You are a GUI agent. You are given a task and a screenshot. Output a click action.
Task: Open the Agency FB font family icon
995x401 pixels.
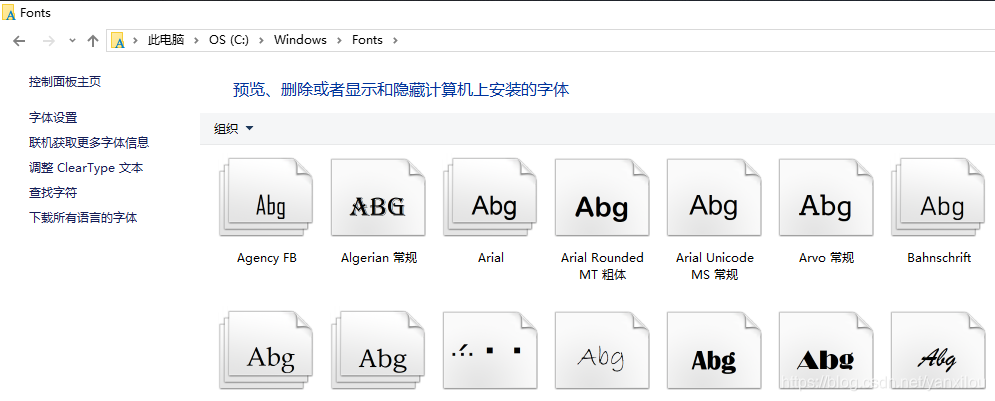coord(267,197)
